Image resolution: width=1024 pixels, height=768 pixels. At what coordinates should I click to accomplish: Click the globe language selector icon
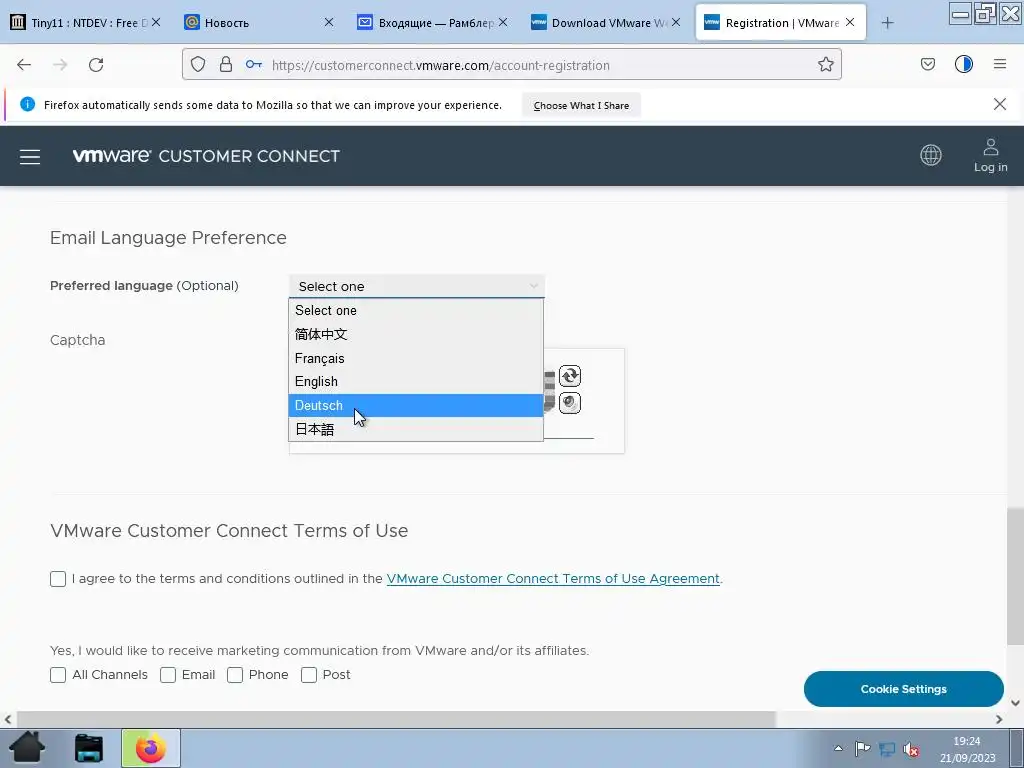(x=931, y=155)
